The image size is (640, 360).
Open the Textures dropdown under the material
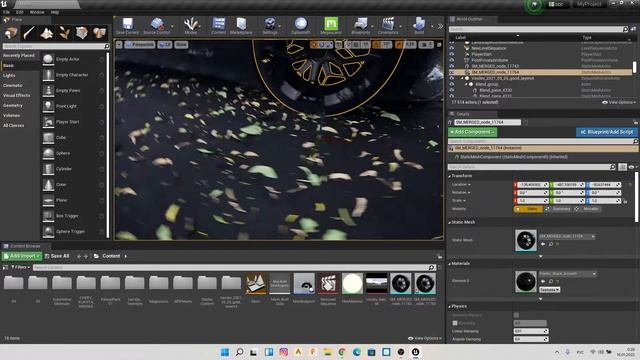point(549,289)
